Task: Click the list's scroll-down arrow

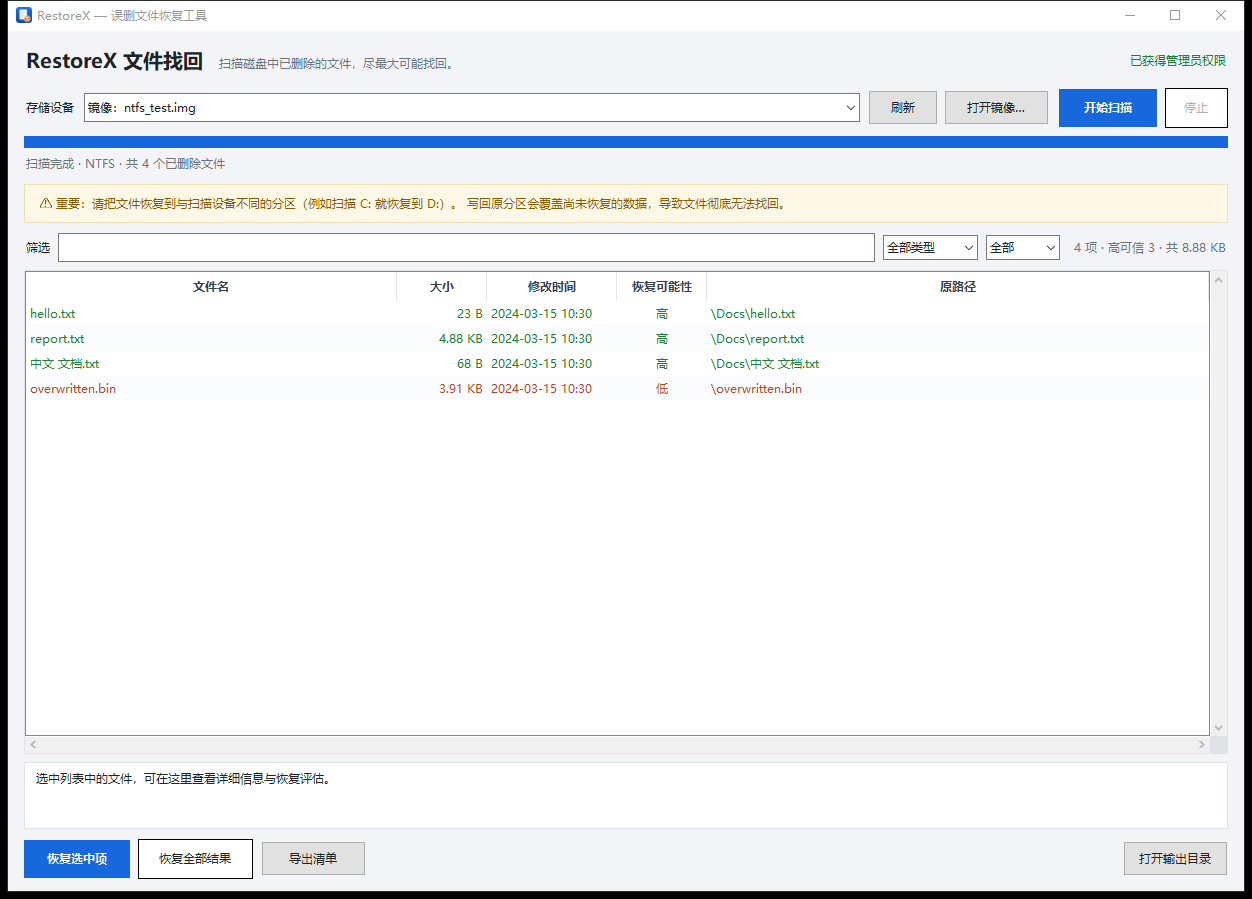Action: point(1218,727)
